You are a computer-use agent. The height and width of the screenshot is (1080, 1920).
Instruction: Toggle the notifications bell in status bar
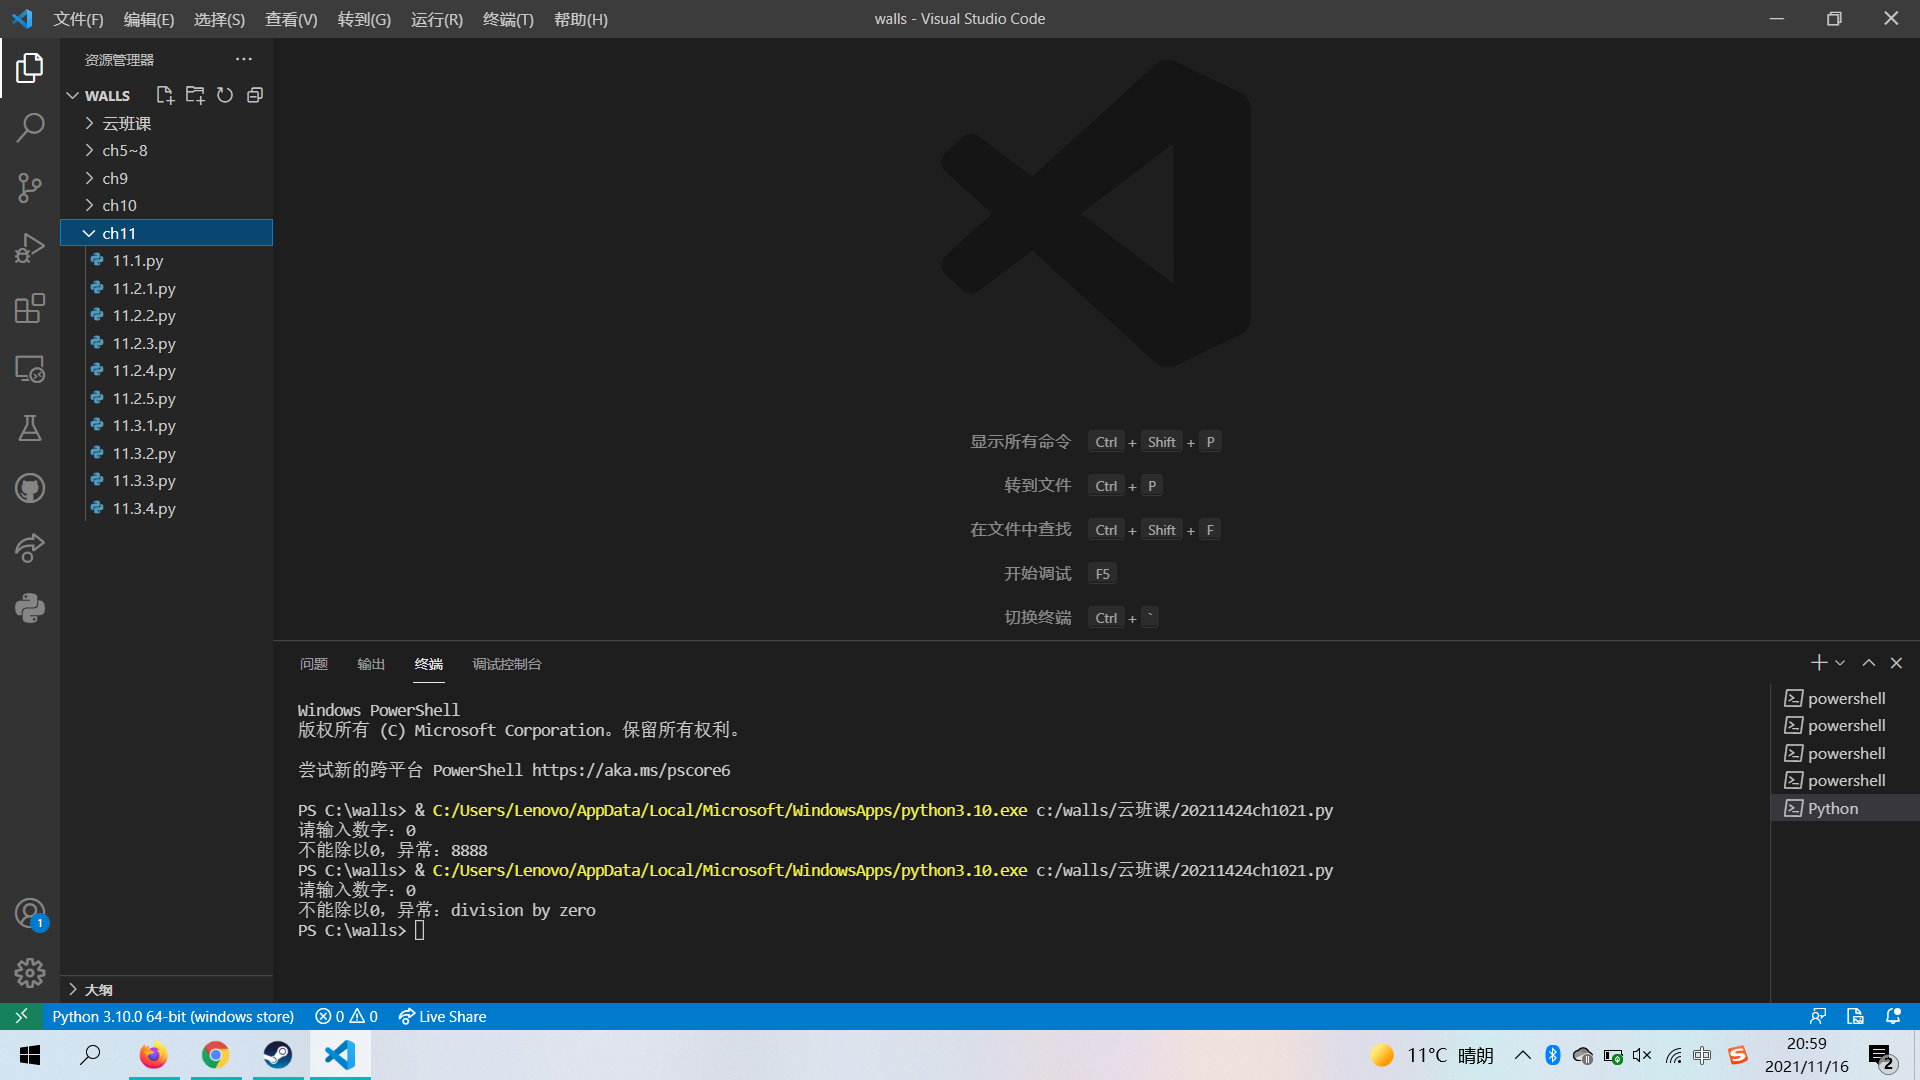tap(1893, 1016)
